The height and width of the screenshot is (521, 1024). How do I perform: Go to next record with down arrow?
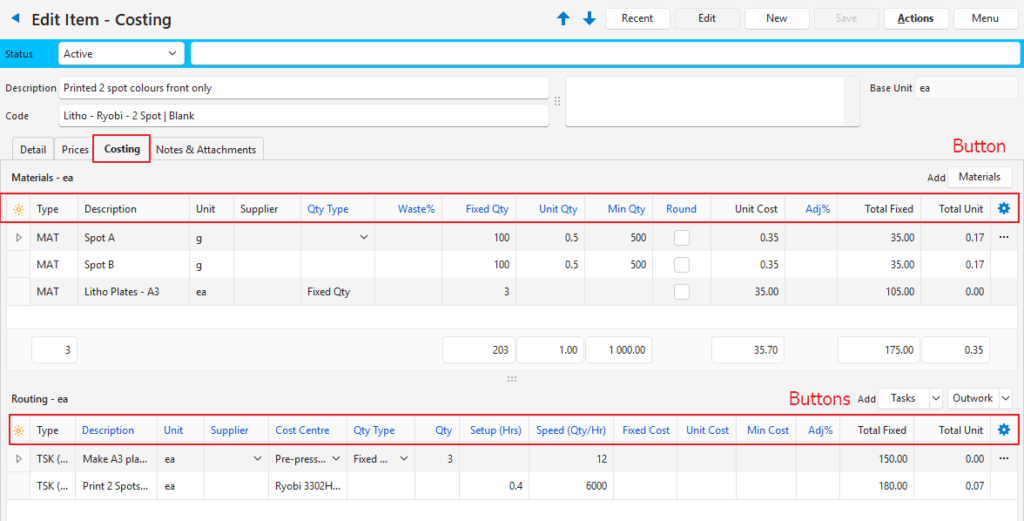pyautogui.click(x=589, y=19)
